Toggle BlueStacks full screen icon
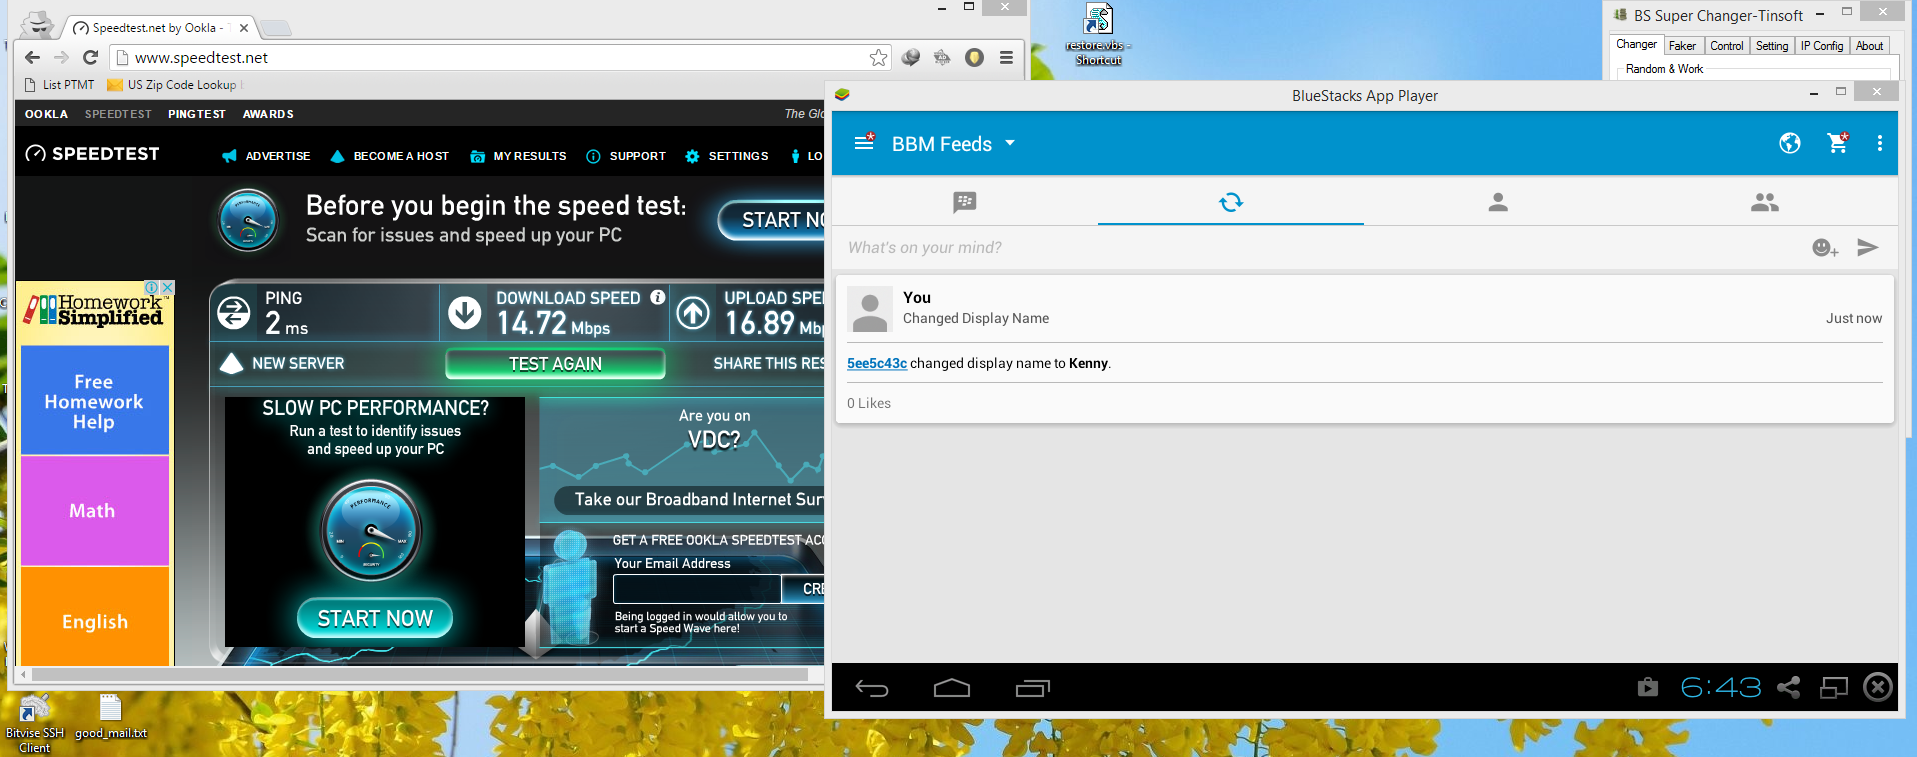The height and width of the screenshot is (757, 1917). pyautogui.click(x=1834, y=687)
